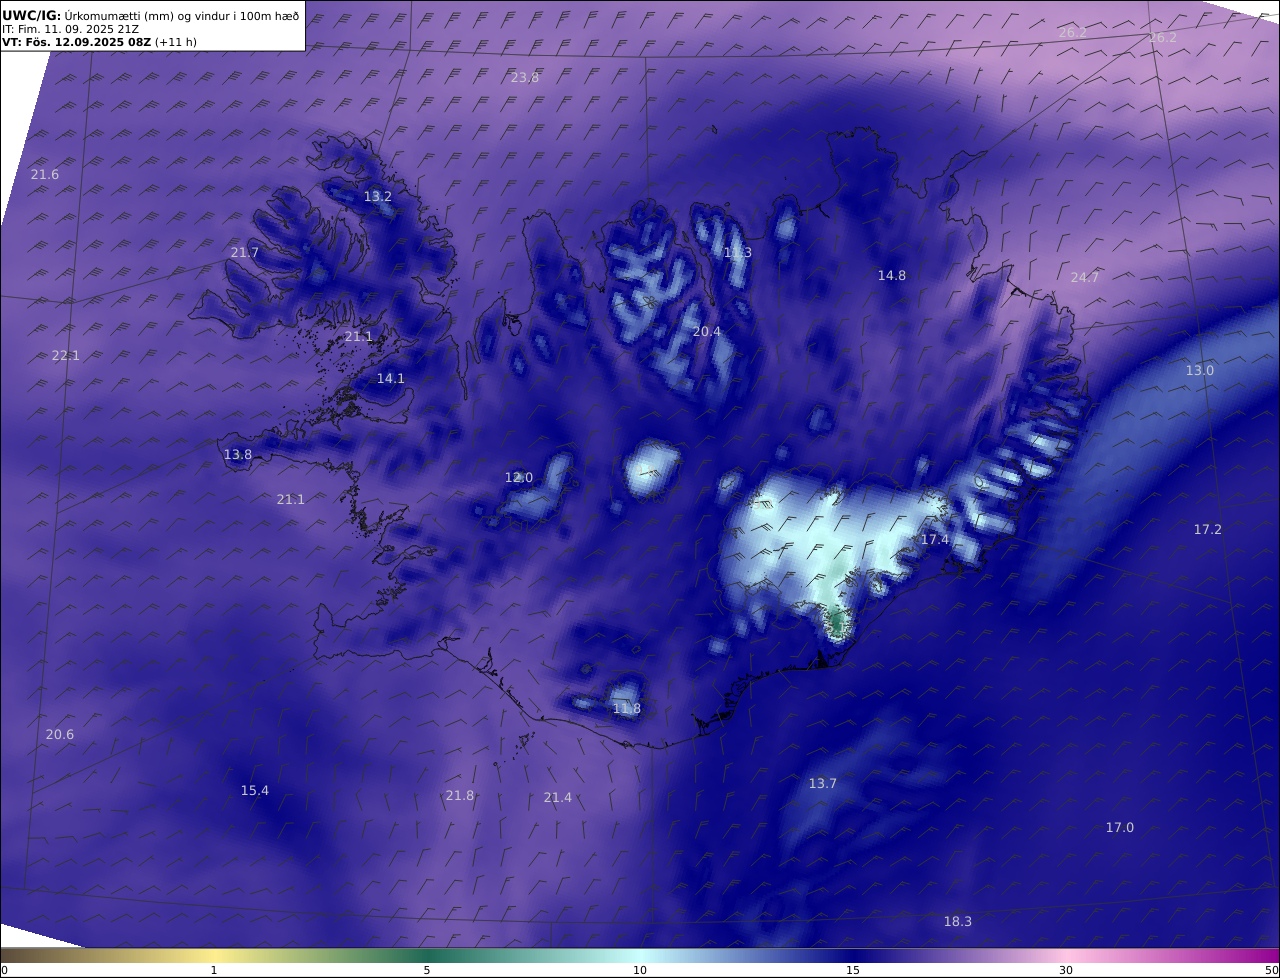This screenshot has width=1280, height=978.
Task: Click the 12.0 value label
Action: coord(519,478)
